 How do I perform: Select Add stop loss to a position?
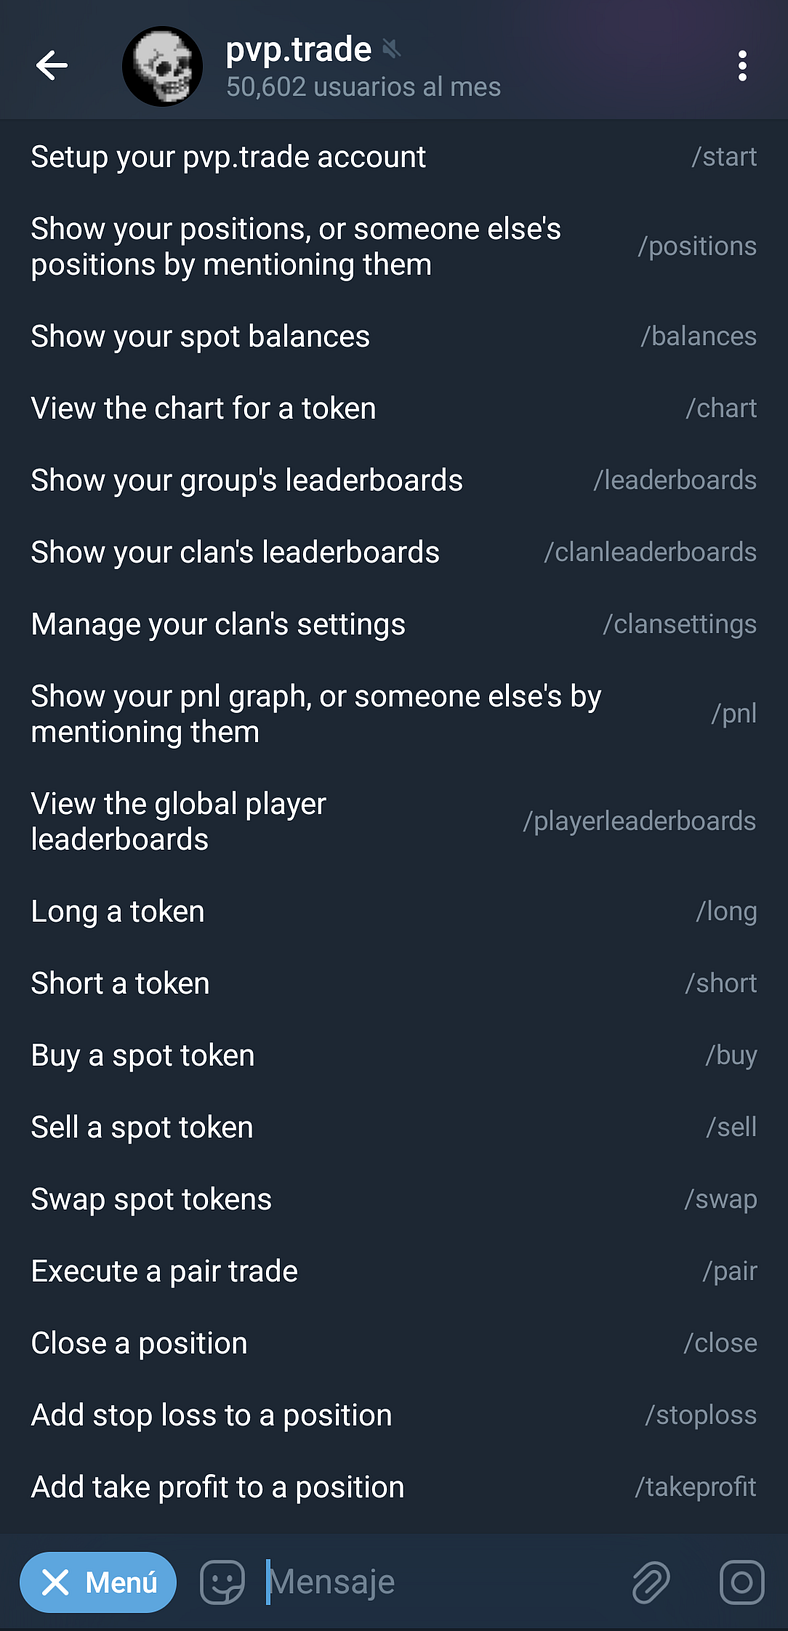pyautogui.click(x=394, y=1416)
